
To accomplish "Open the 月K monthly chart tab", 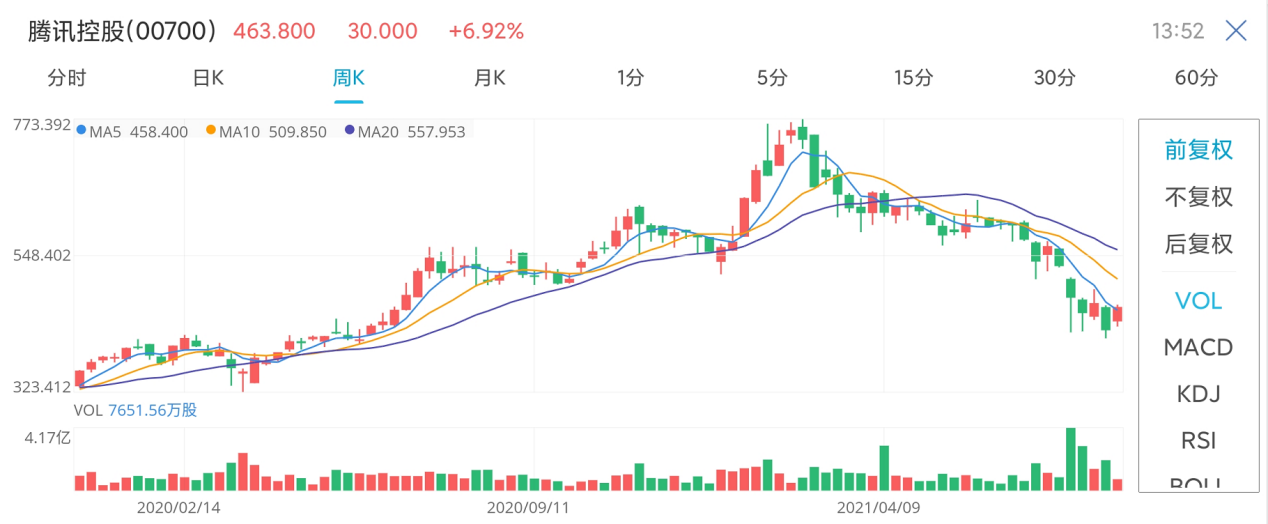I will click(489, 78).
